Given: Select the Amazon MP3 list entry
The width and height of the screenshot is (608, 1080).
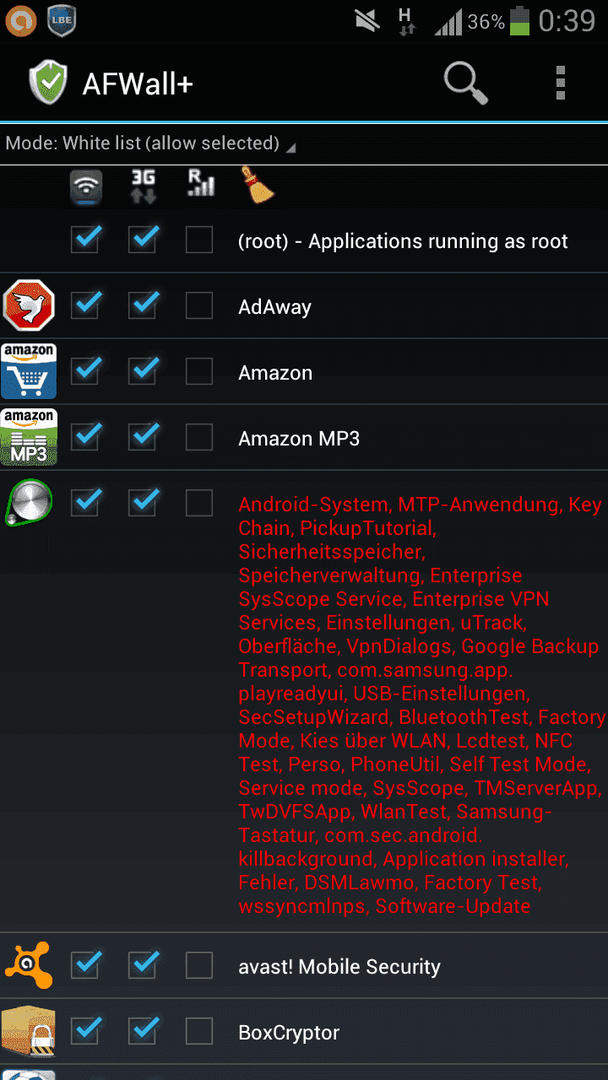Looking at the screenshot, I should [x=304, y=438].
